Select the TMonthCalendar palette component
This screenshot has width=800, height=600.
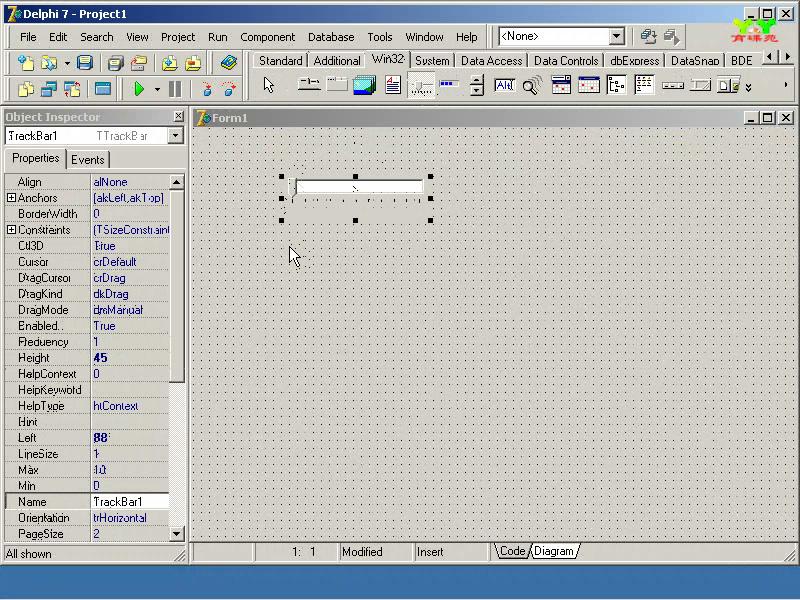click(588, 85)
